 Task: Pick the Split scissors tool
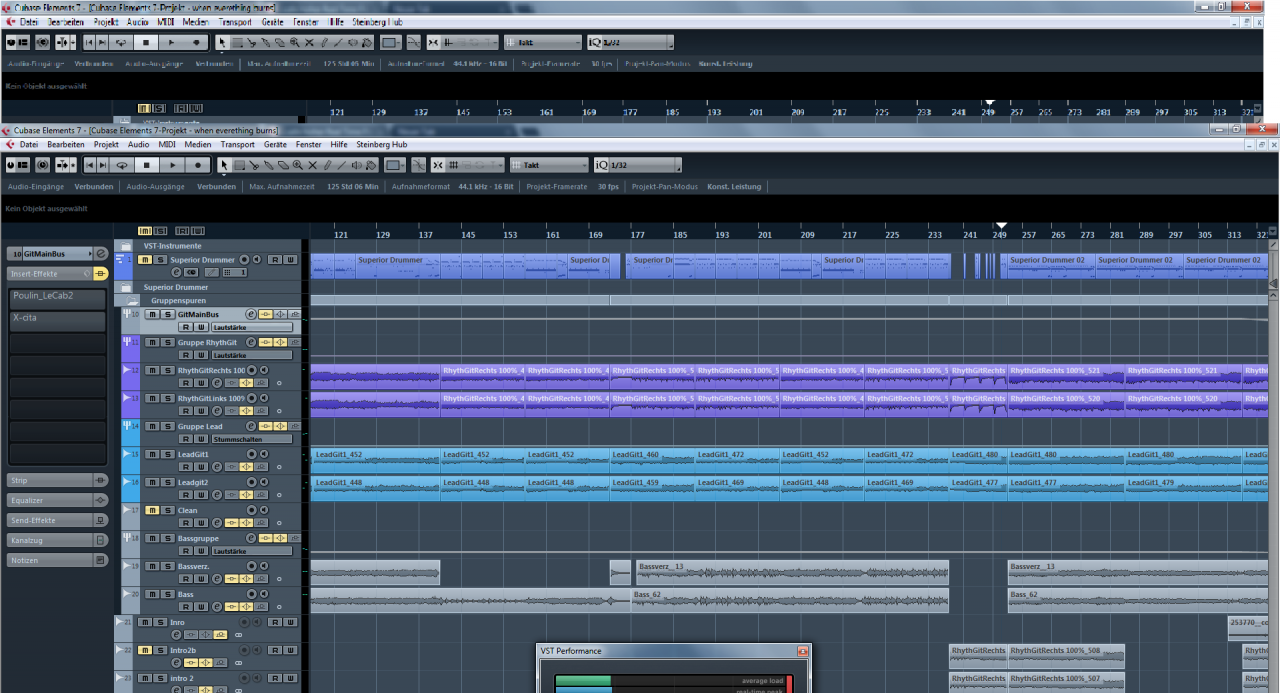click(x=254, y=165)
